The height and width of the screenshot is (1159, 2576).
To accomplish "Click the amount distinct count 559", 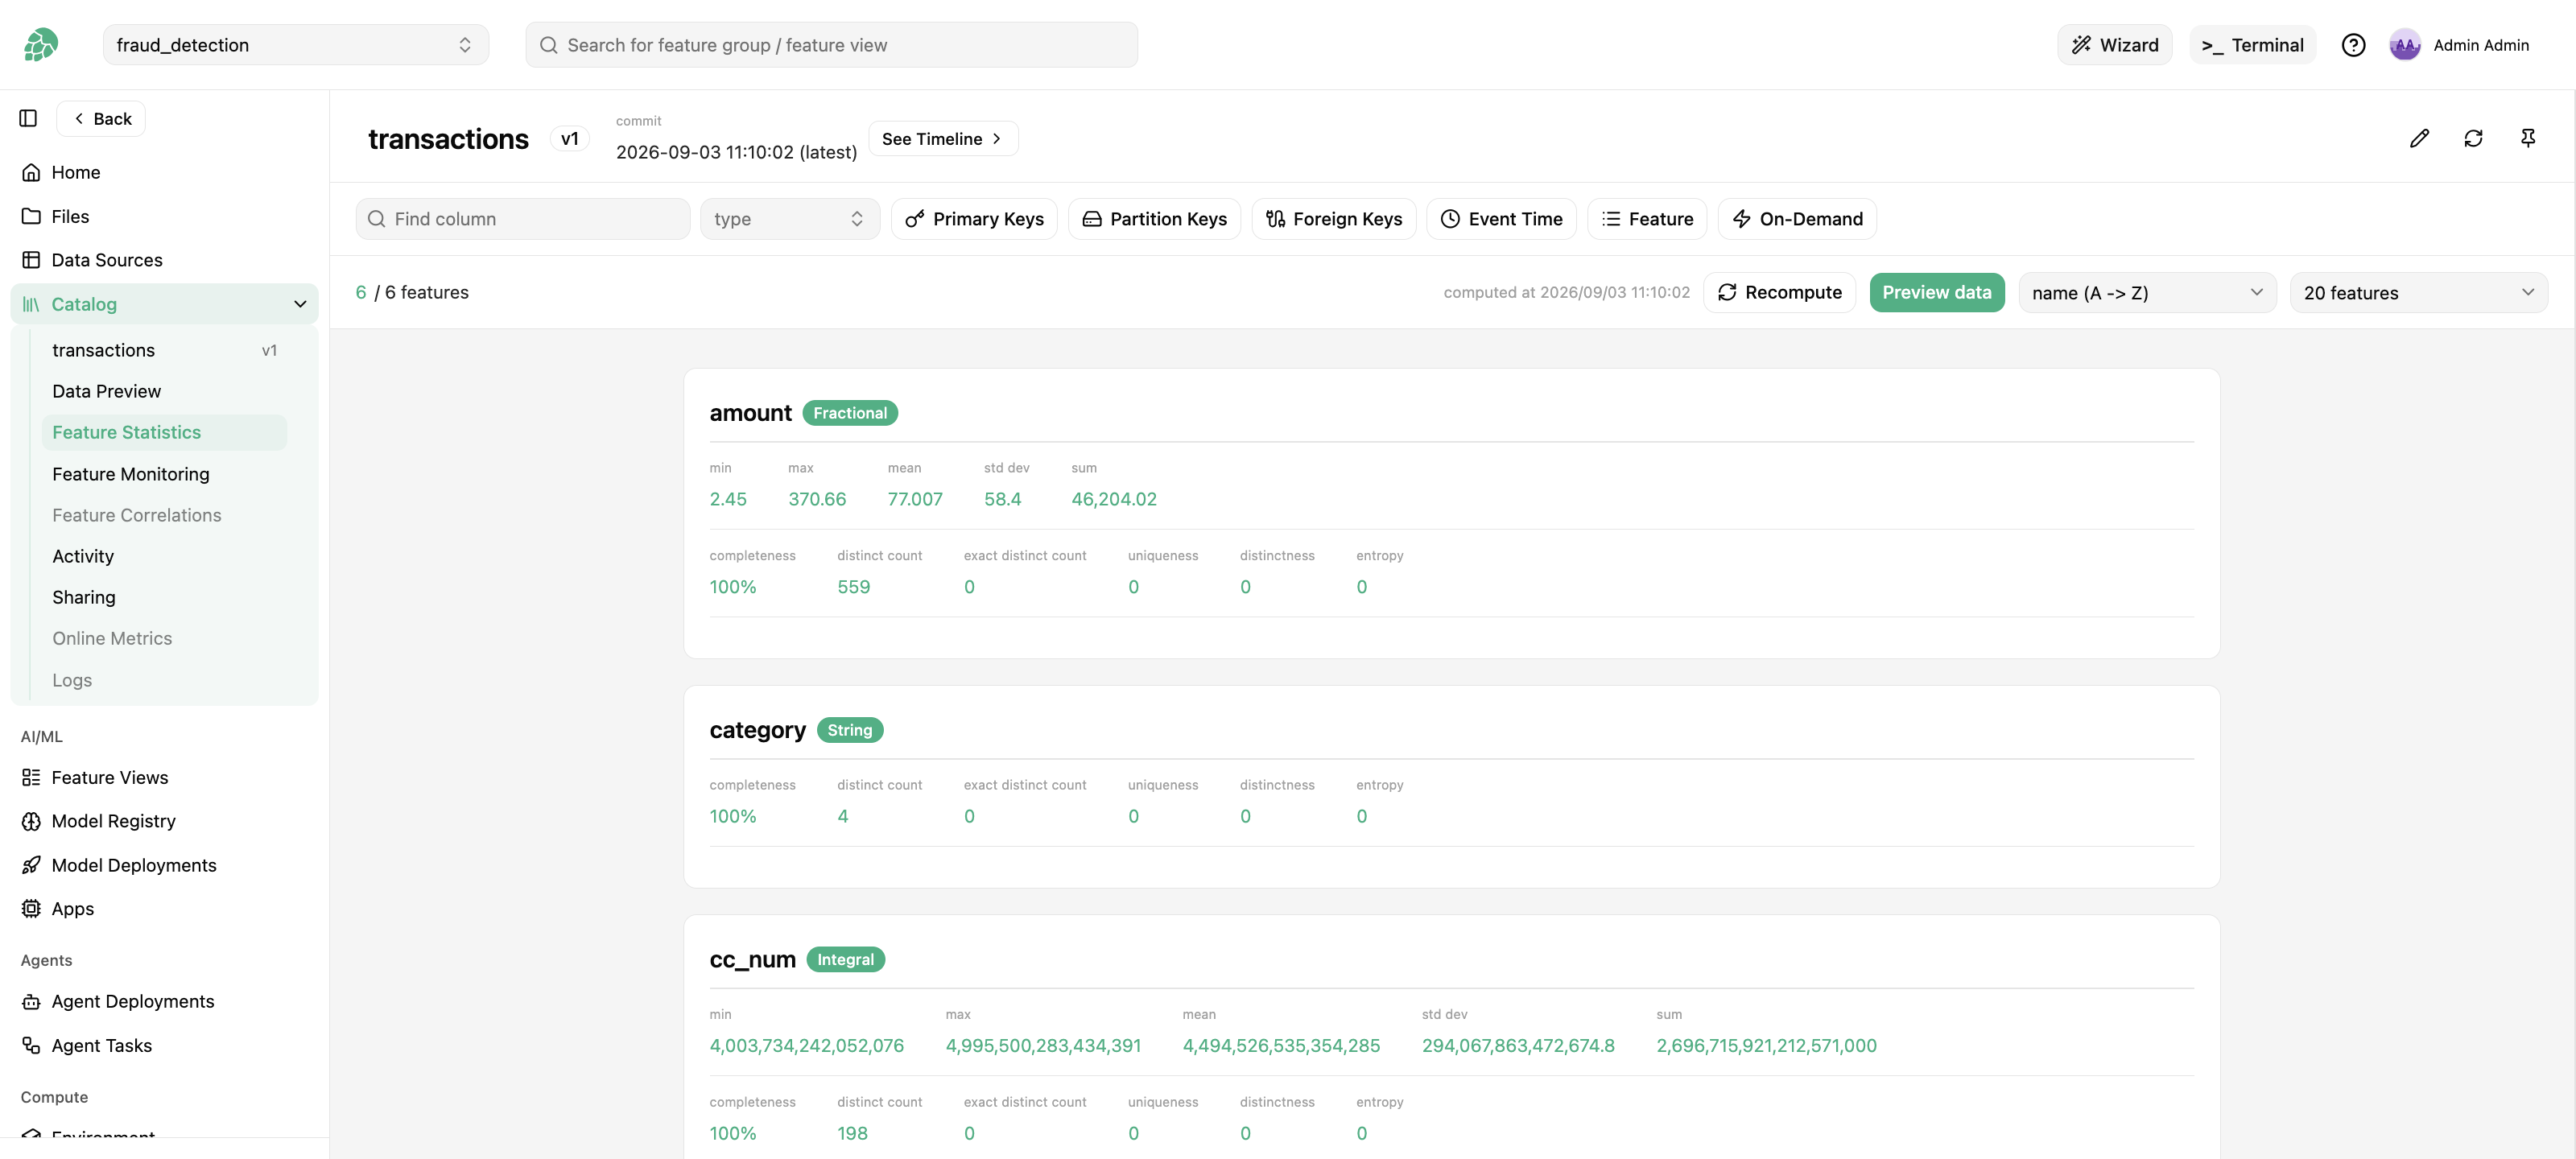I will [853, 587].
